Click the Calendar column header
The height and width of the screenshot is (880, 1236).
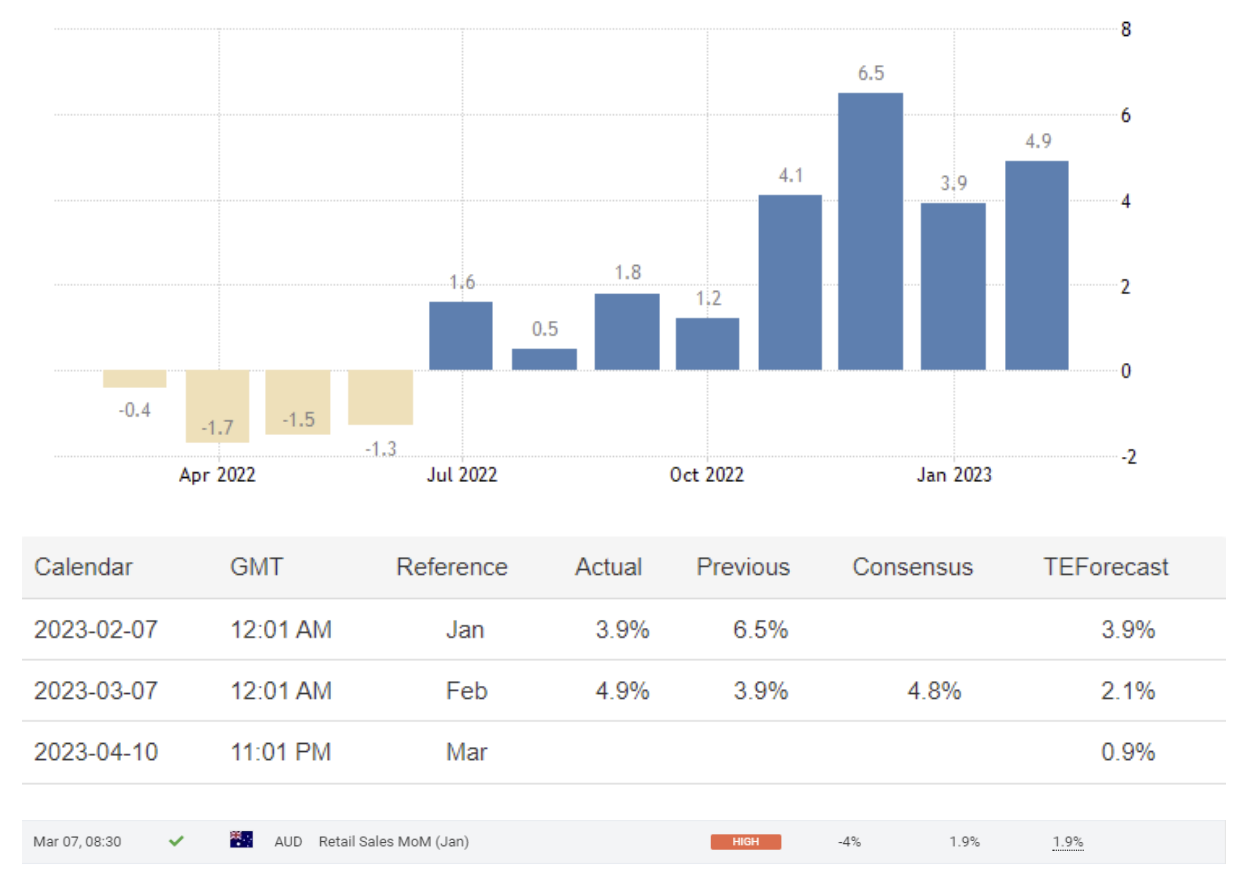pos(83,567)
